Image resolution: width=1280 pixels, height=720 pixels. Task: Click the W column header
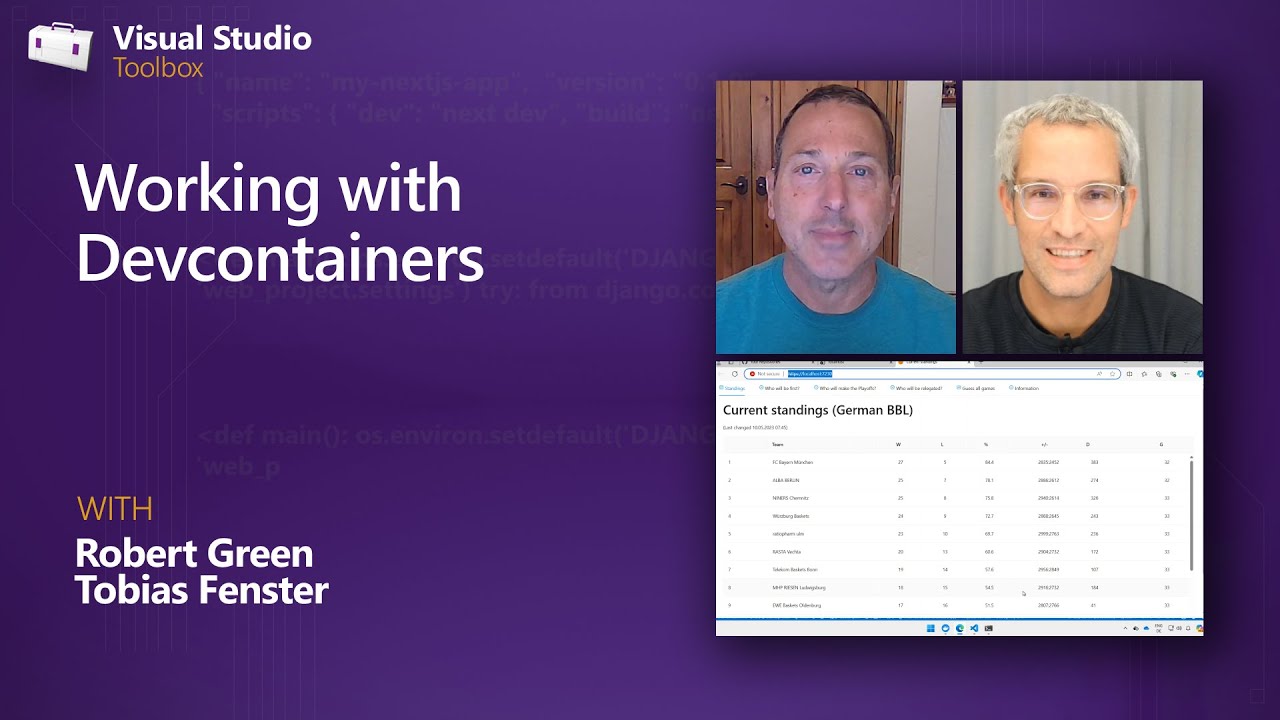[x=898, y=444]
